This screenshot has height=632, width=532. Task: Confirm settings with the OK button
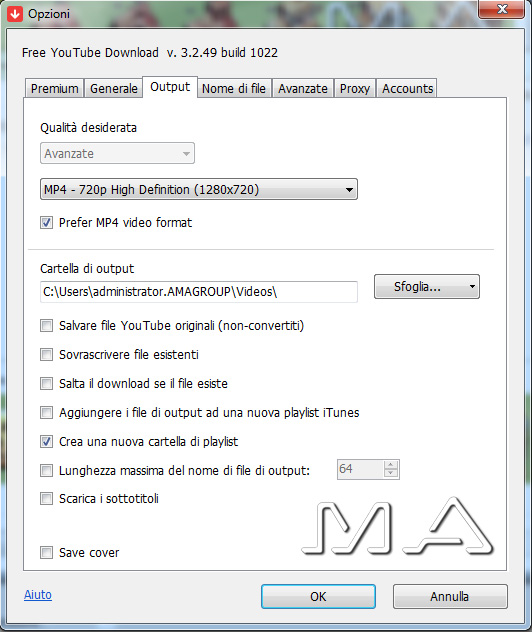point(318,597)
